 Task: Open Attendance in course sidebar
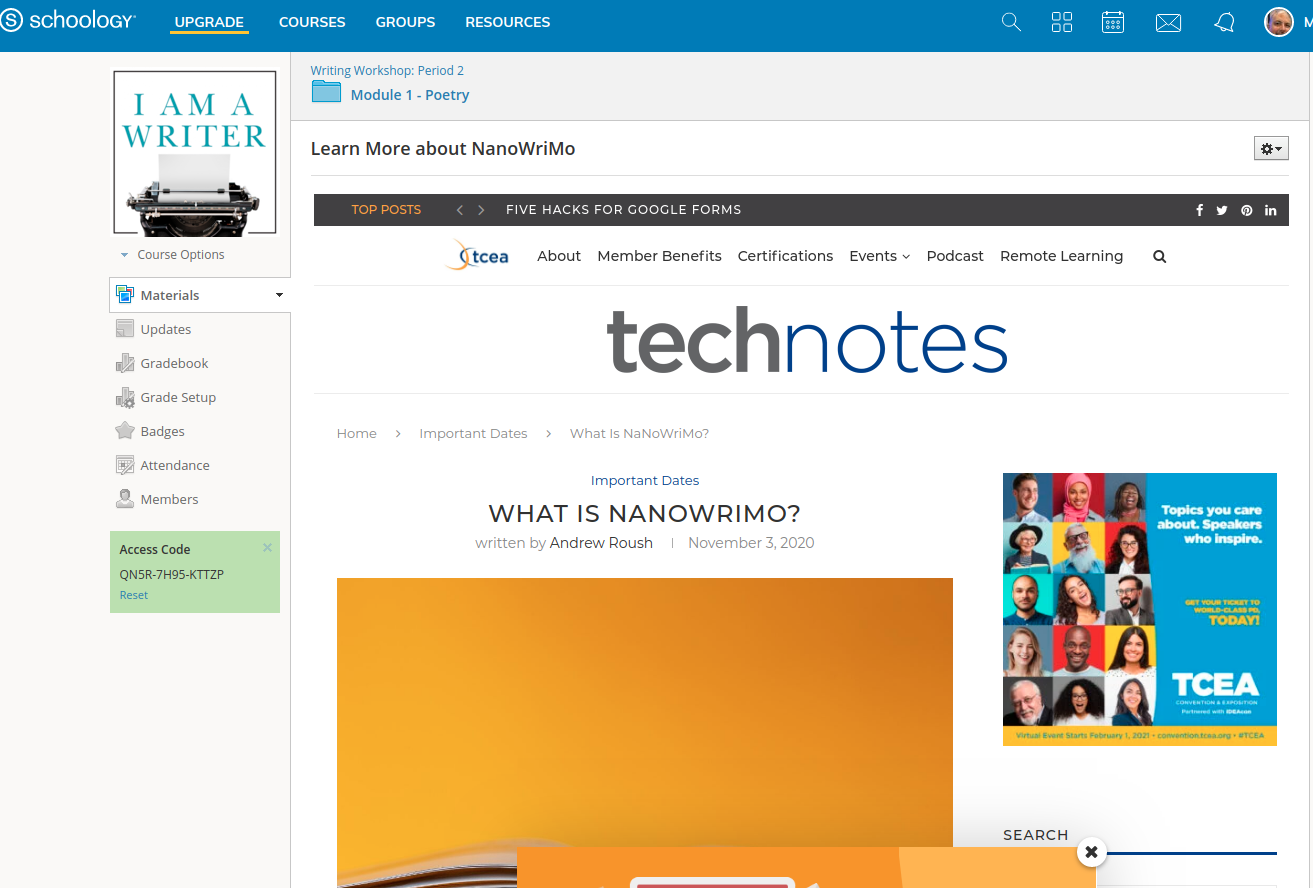[175, 465]
